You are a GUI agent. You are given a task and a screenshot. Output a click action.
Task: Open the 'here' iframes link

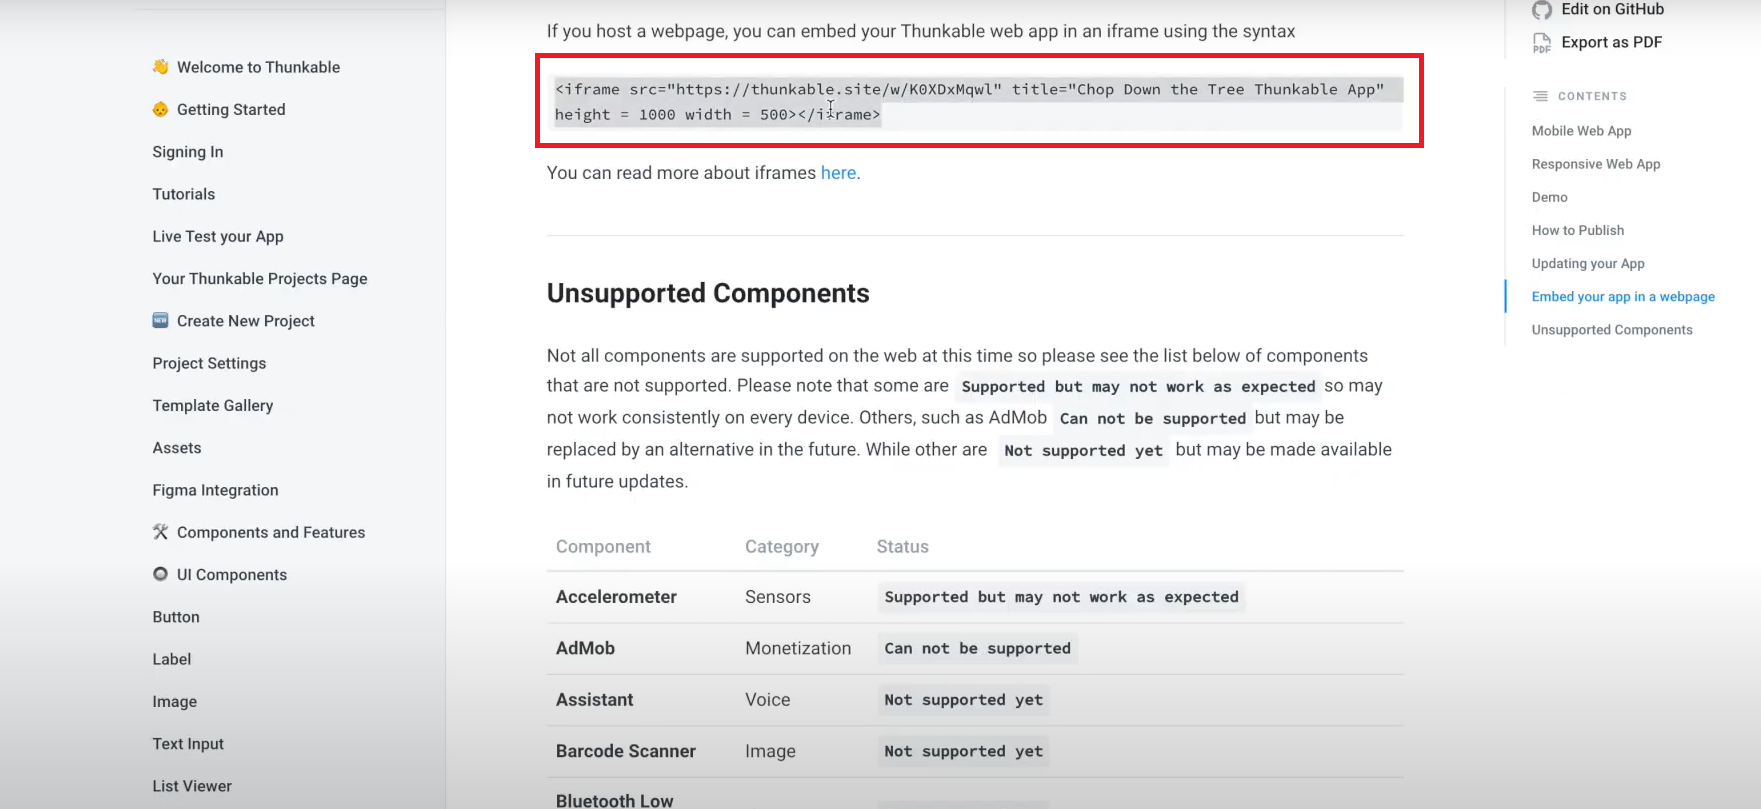tap(838, 173)
